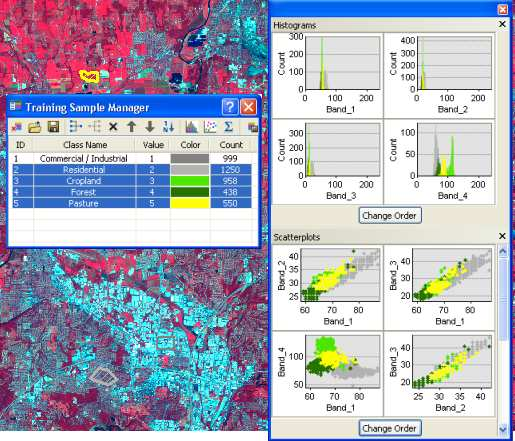Close the Scatterplots panel section
Screen dimensions: 515x441
(502, 236)
